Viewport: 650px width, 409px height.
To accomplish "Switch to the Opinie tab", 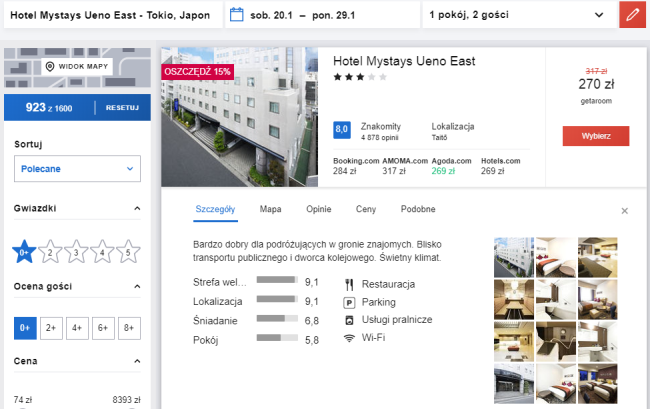I will (318, 209).
